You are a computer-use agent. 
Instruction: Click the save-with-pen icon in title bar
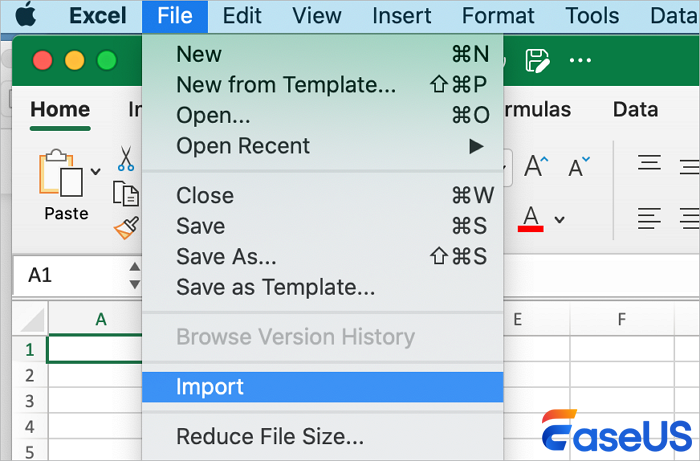[x=538, y=61]
